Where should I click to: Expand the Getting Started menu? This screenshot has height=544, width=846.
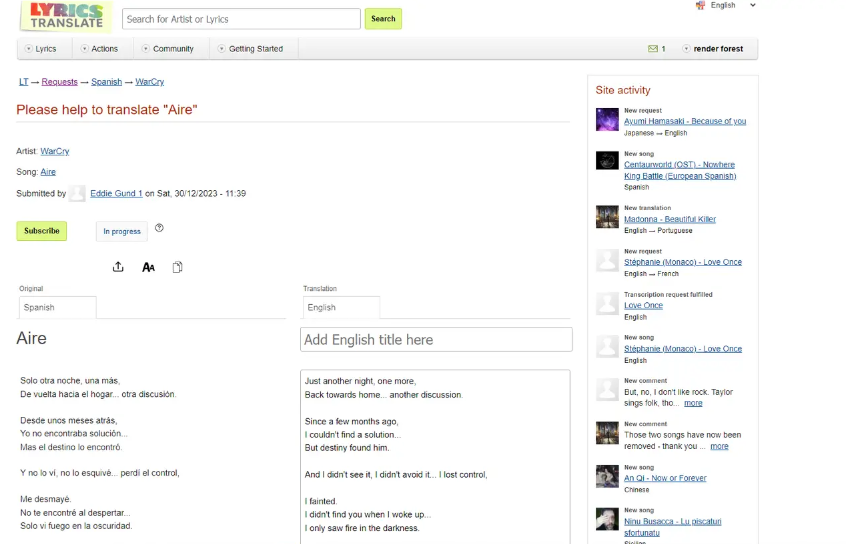pos(250,49)
